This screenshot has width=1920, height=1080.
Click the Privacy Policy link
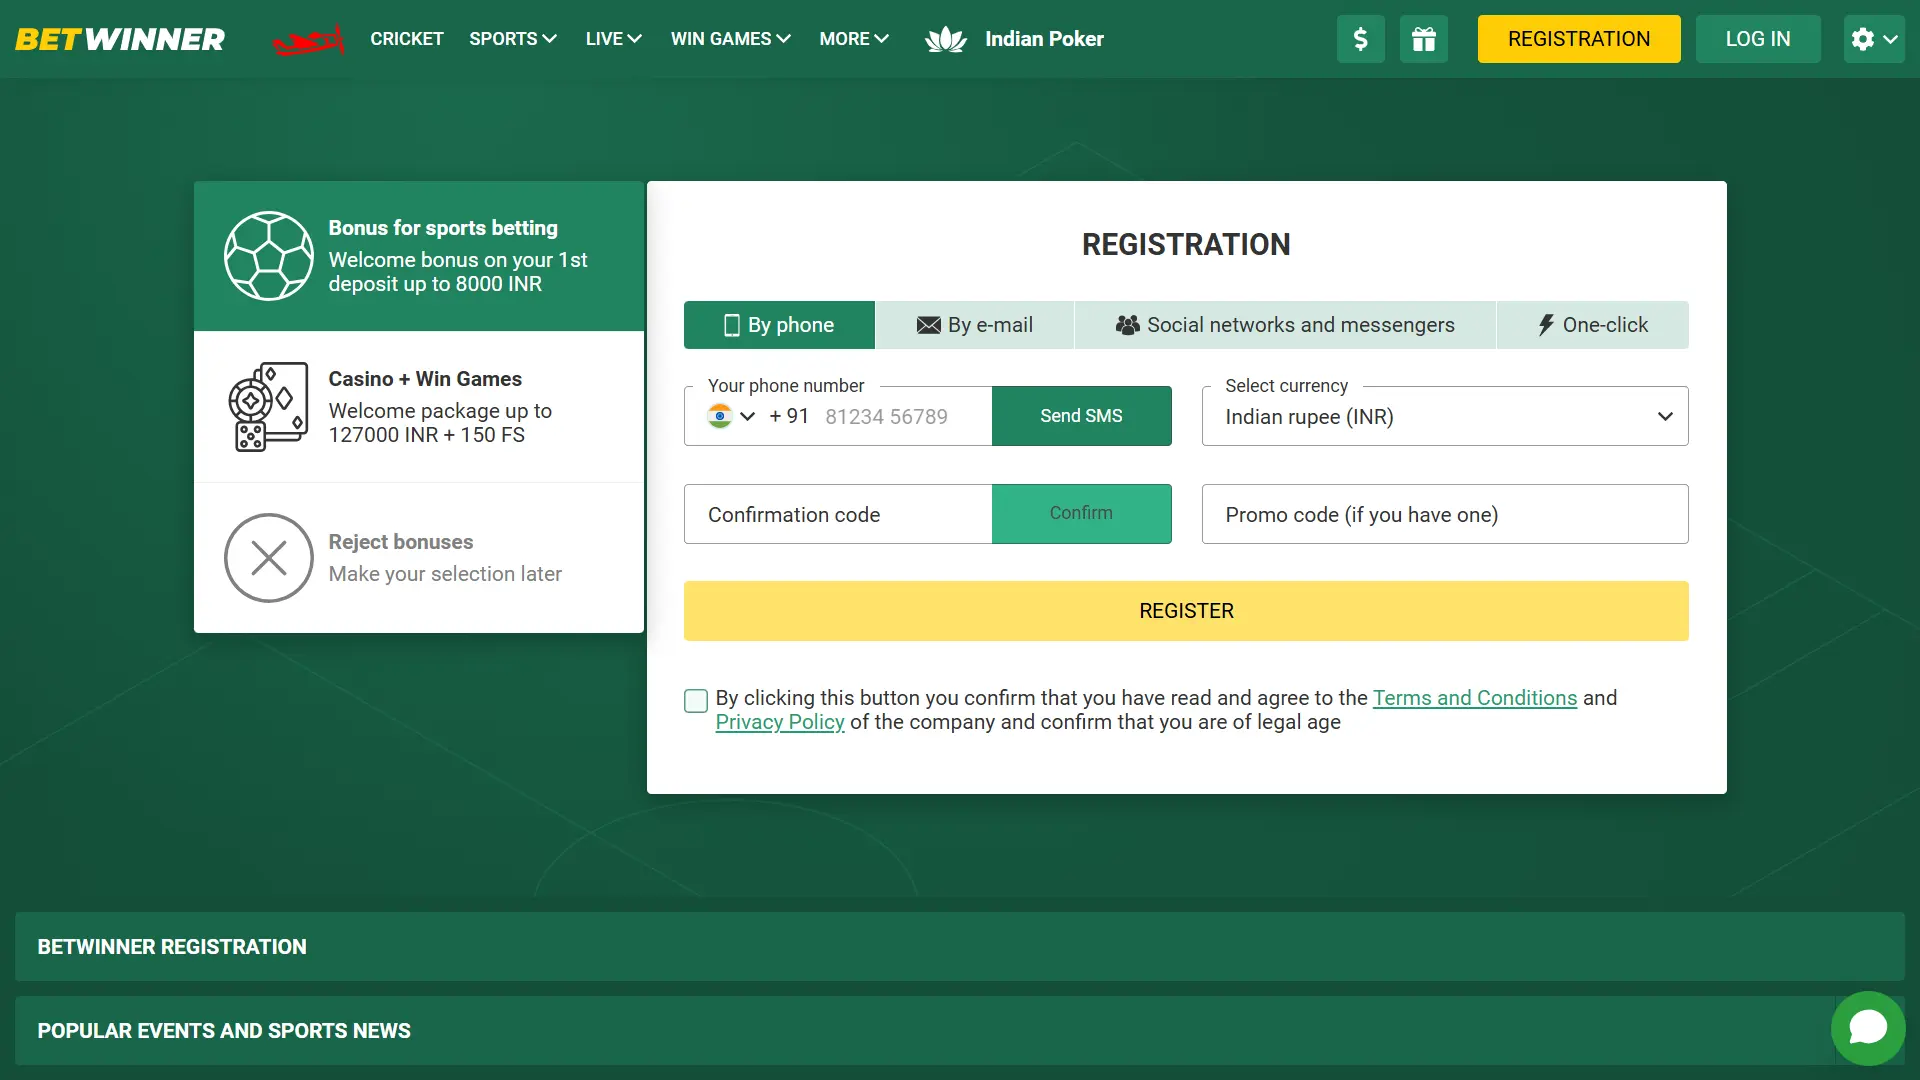779,721
